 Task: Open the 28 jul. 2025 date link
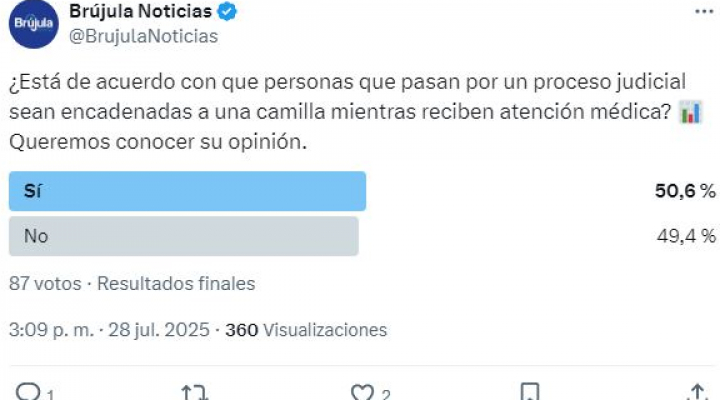pyautogui.click(x=159, y=330)
